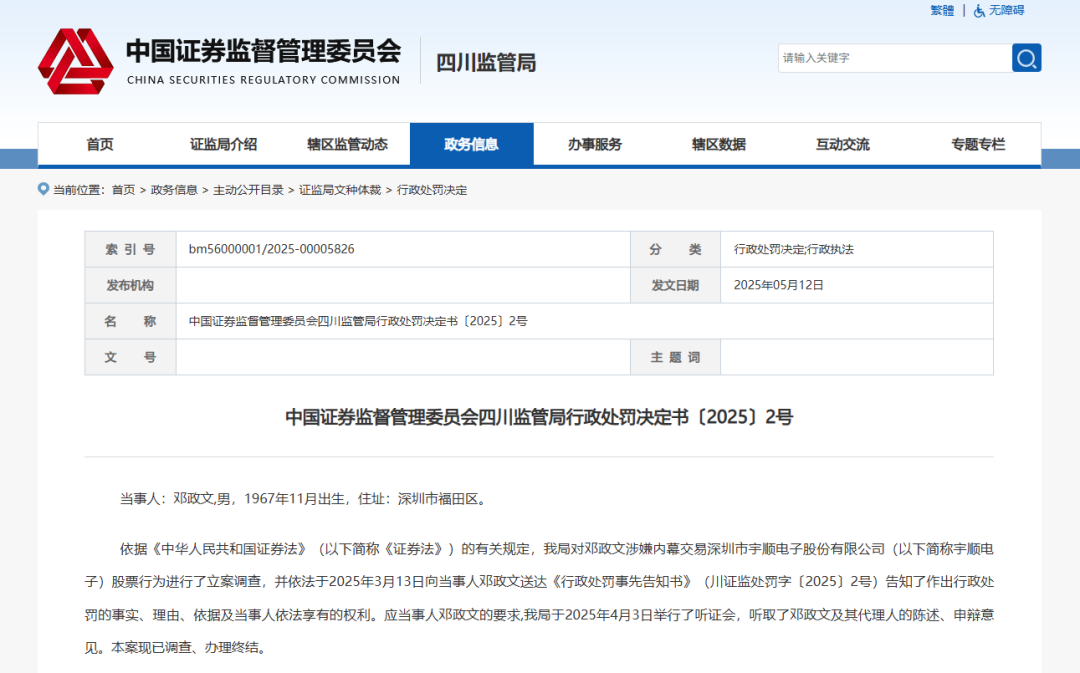Click the location pin icon in breadcrumb
Screen dimensions: 1080x673
point(43,189)
